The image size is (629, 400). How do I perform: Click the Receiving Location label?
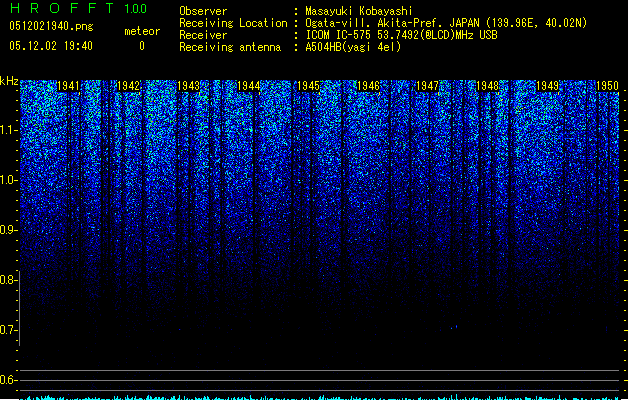[x=233, y=23]
